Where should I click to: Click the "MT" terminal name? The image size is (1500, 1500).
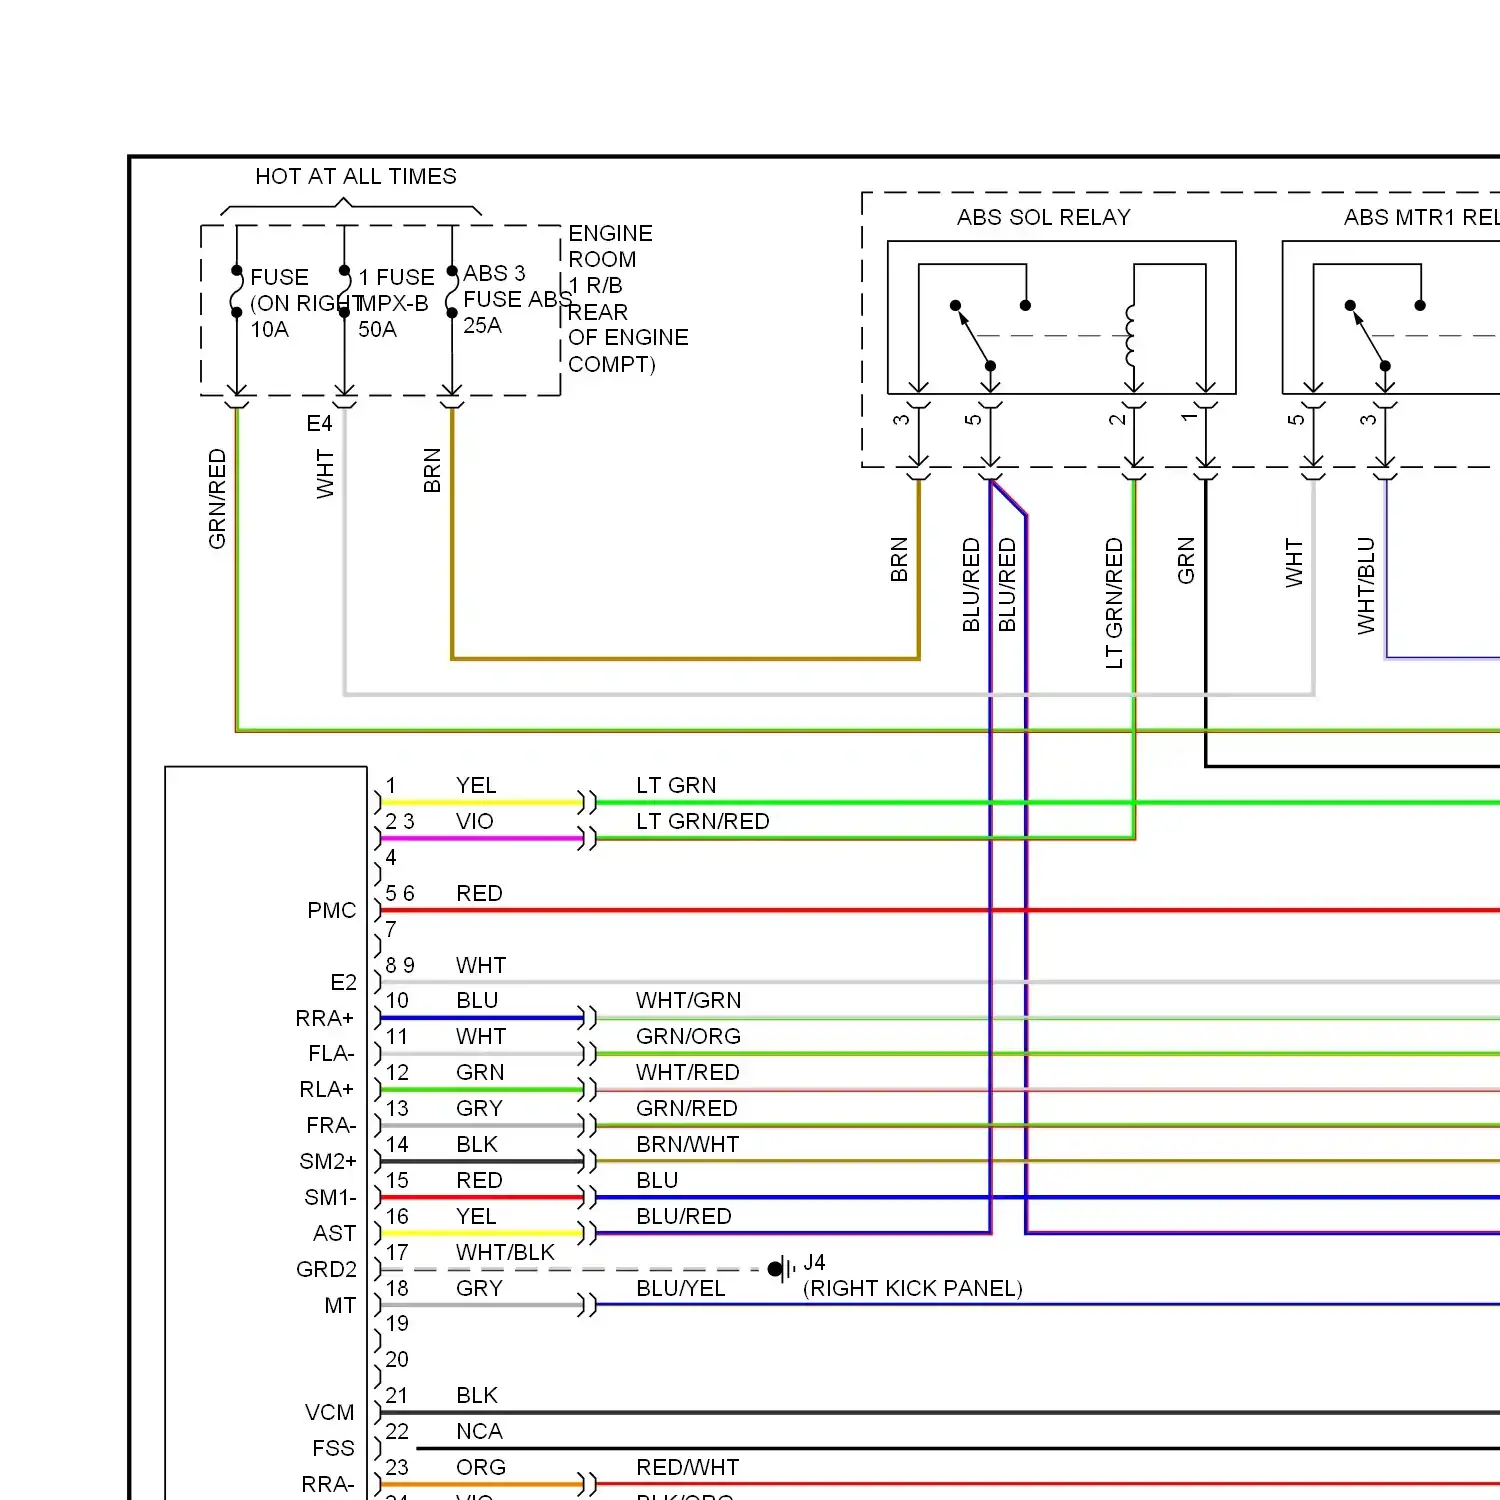[x=340, y=1306]
